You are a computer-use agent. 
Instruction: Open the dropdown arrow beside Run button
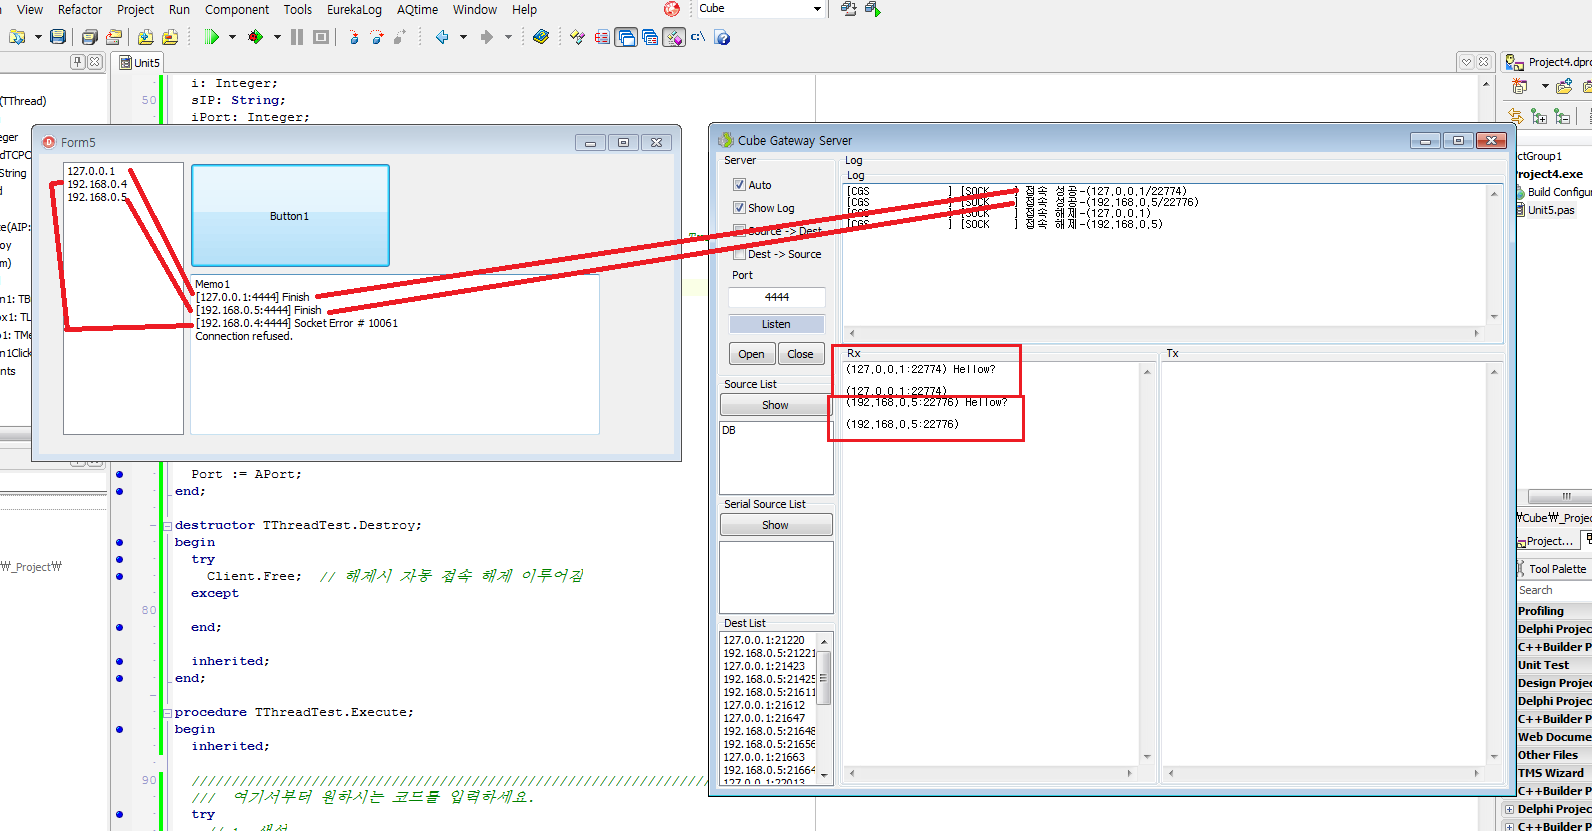232,37
